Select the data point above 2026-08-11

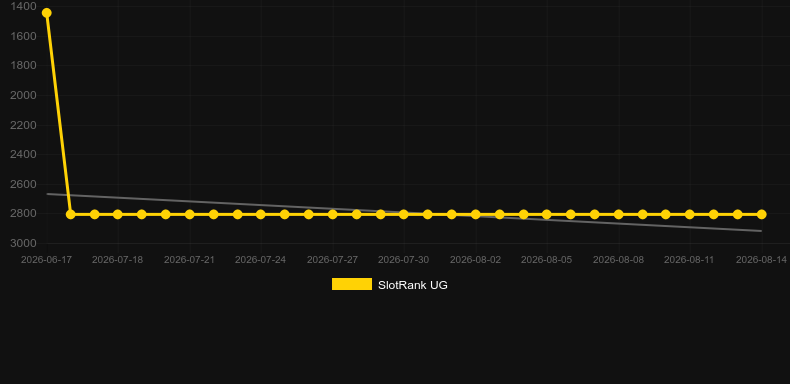[690, 214]
